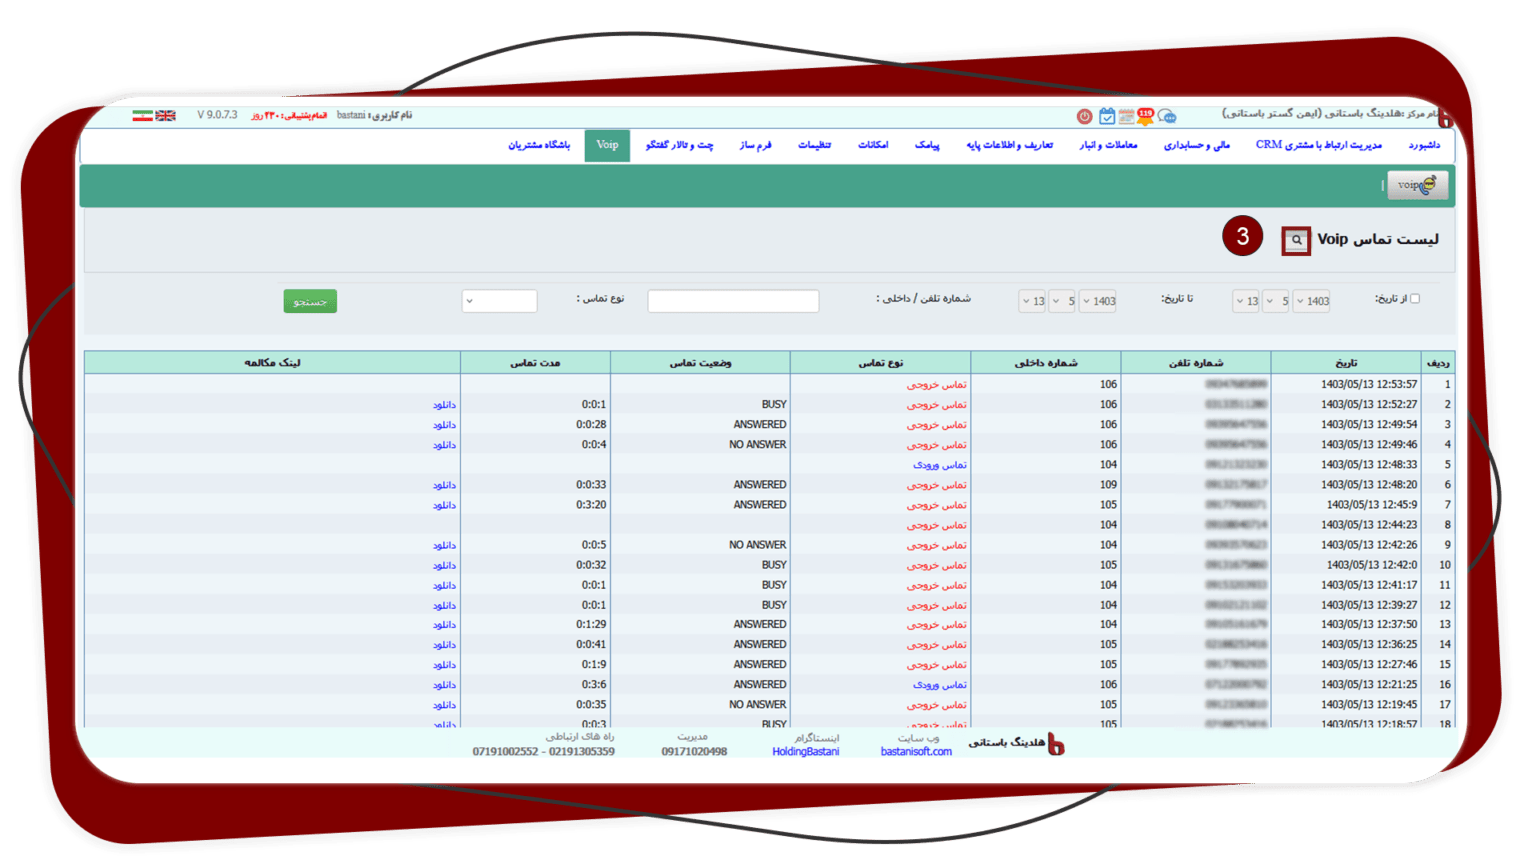Viewport: 1536px width, 864px height.
Task: Open تعاریف و اطلاعات پایه menu
Action: tap(1009, 146)
